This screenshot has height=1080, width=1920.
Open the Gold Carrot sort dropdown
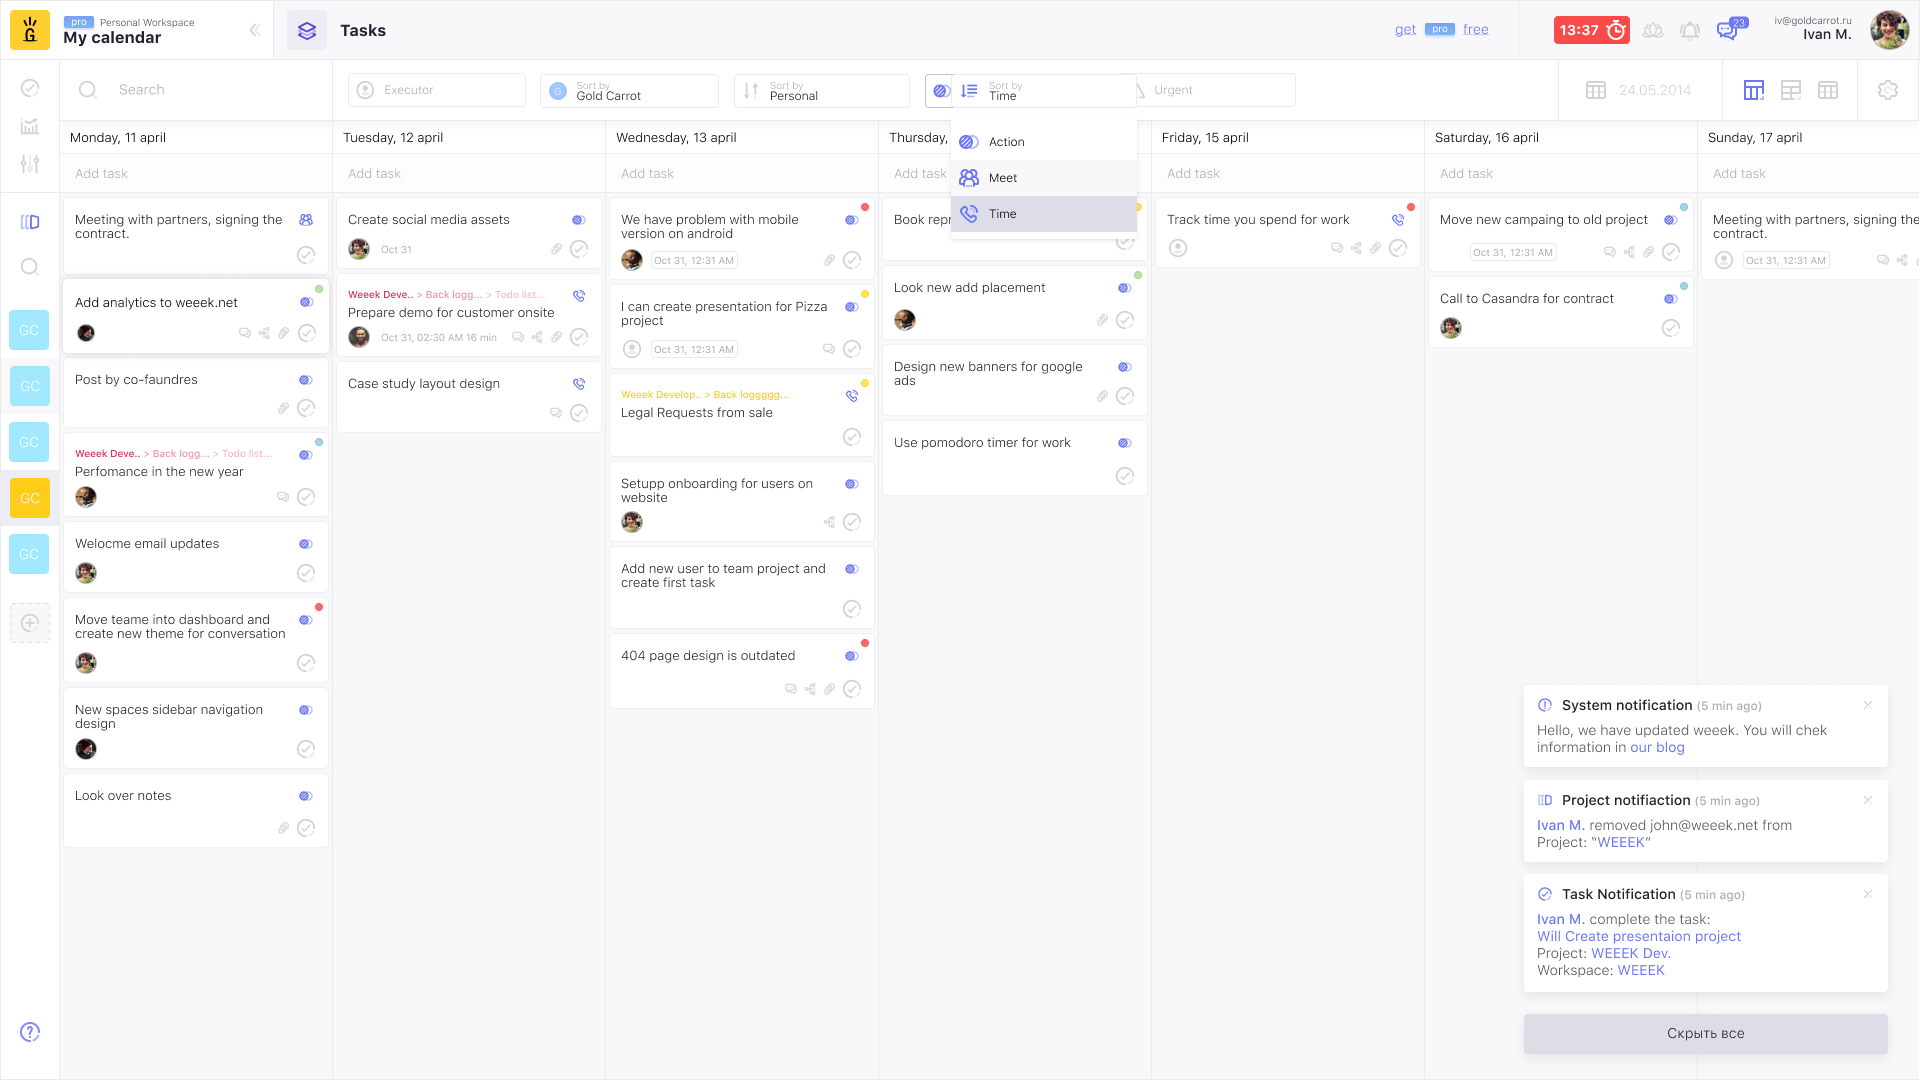pyautogui.click(x=628, y=90)
